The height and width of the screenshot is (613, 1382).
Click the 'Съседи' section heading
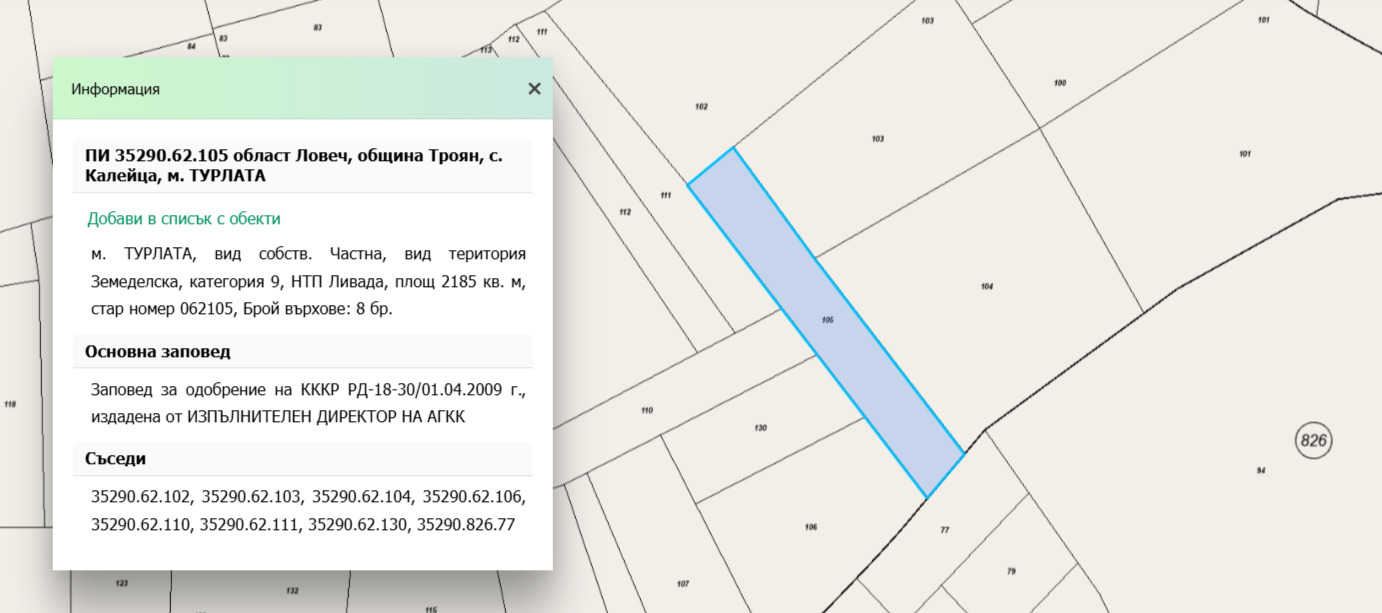click(116, 459)
